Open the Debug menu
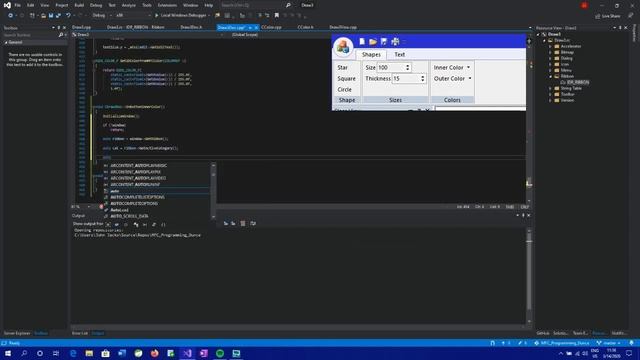Viewport: 640px width, 360px height. 96,5
